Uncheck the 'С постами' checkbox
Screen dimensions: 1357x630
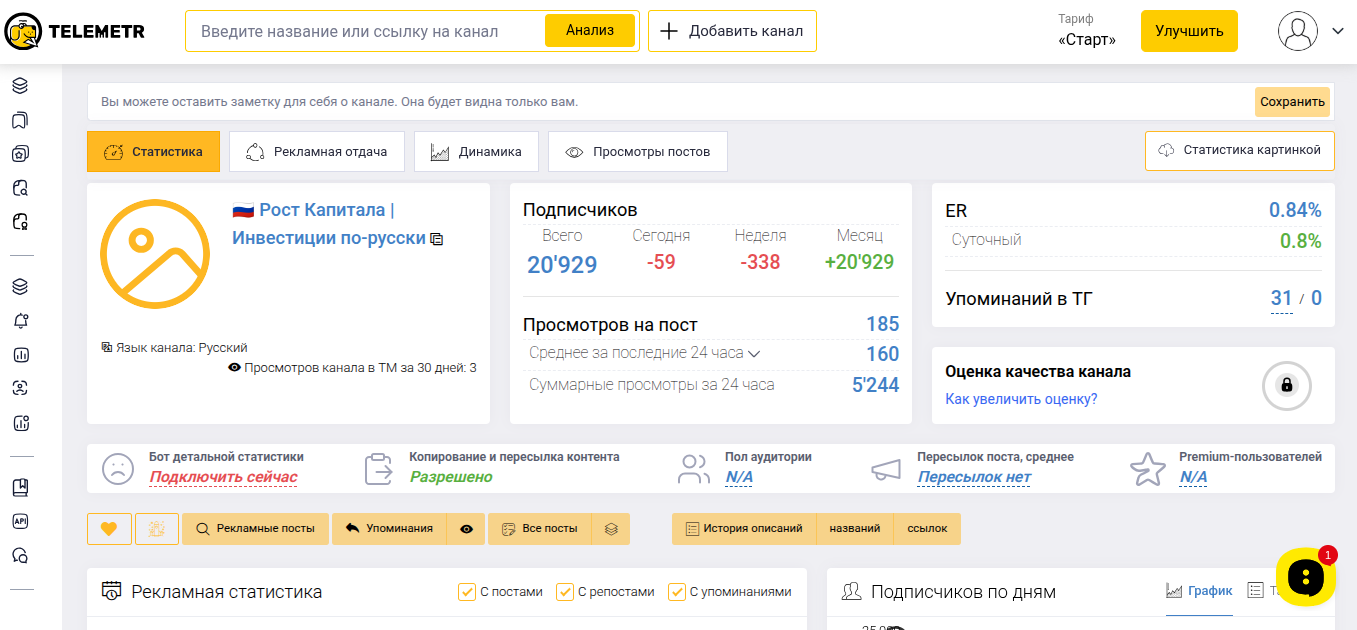467,592
